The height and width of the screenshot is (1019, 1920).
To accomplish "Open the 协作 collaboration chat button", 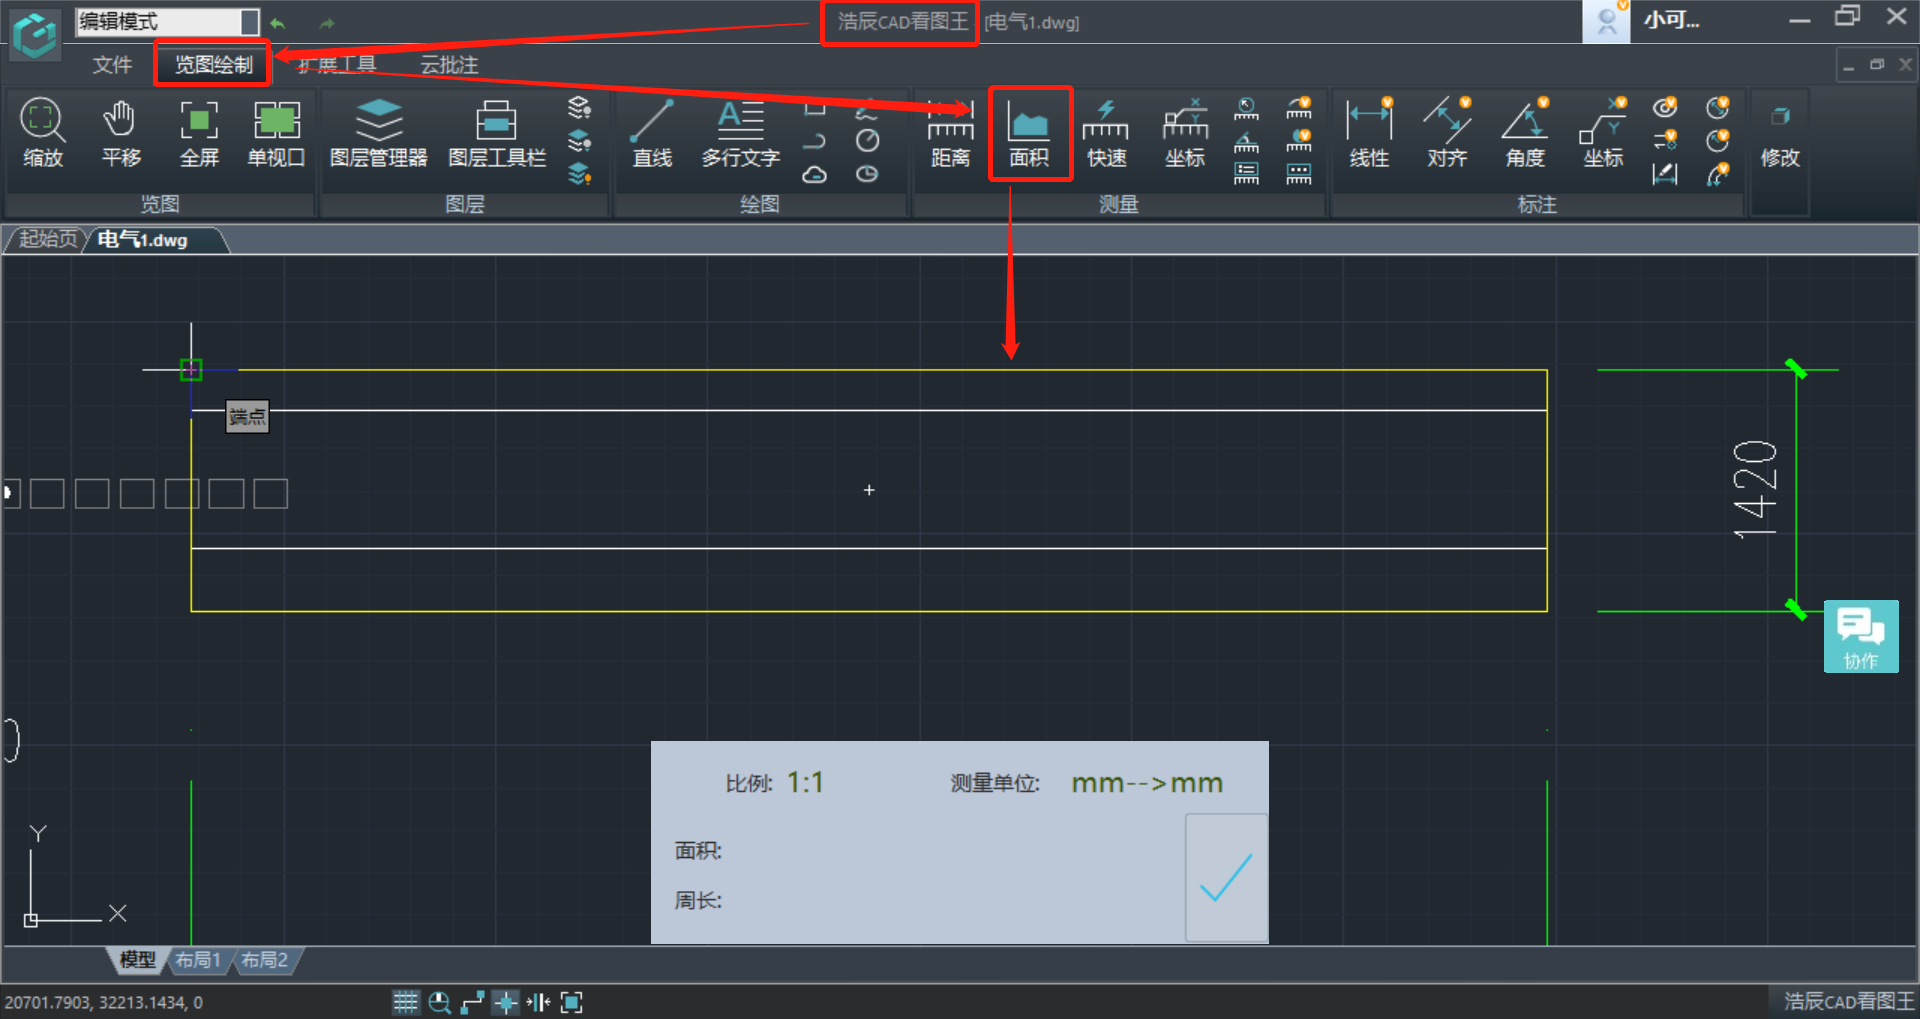I will [x=1861, y=636].
